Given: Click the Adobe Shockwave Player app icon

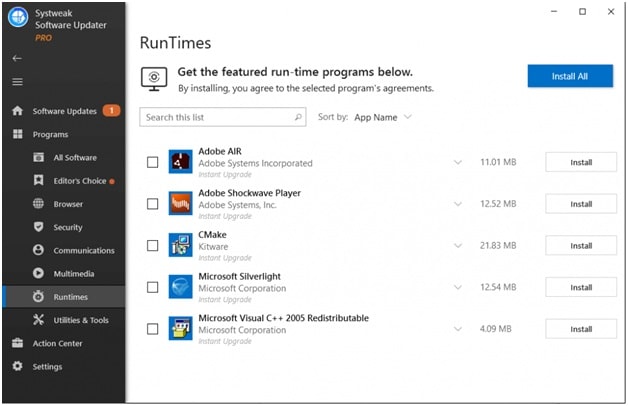Looking at the screenshot, I should pyautogui.click(x=180, y=203).
